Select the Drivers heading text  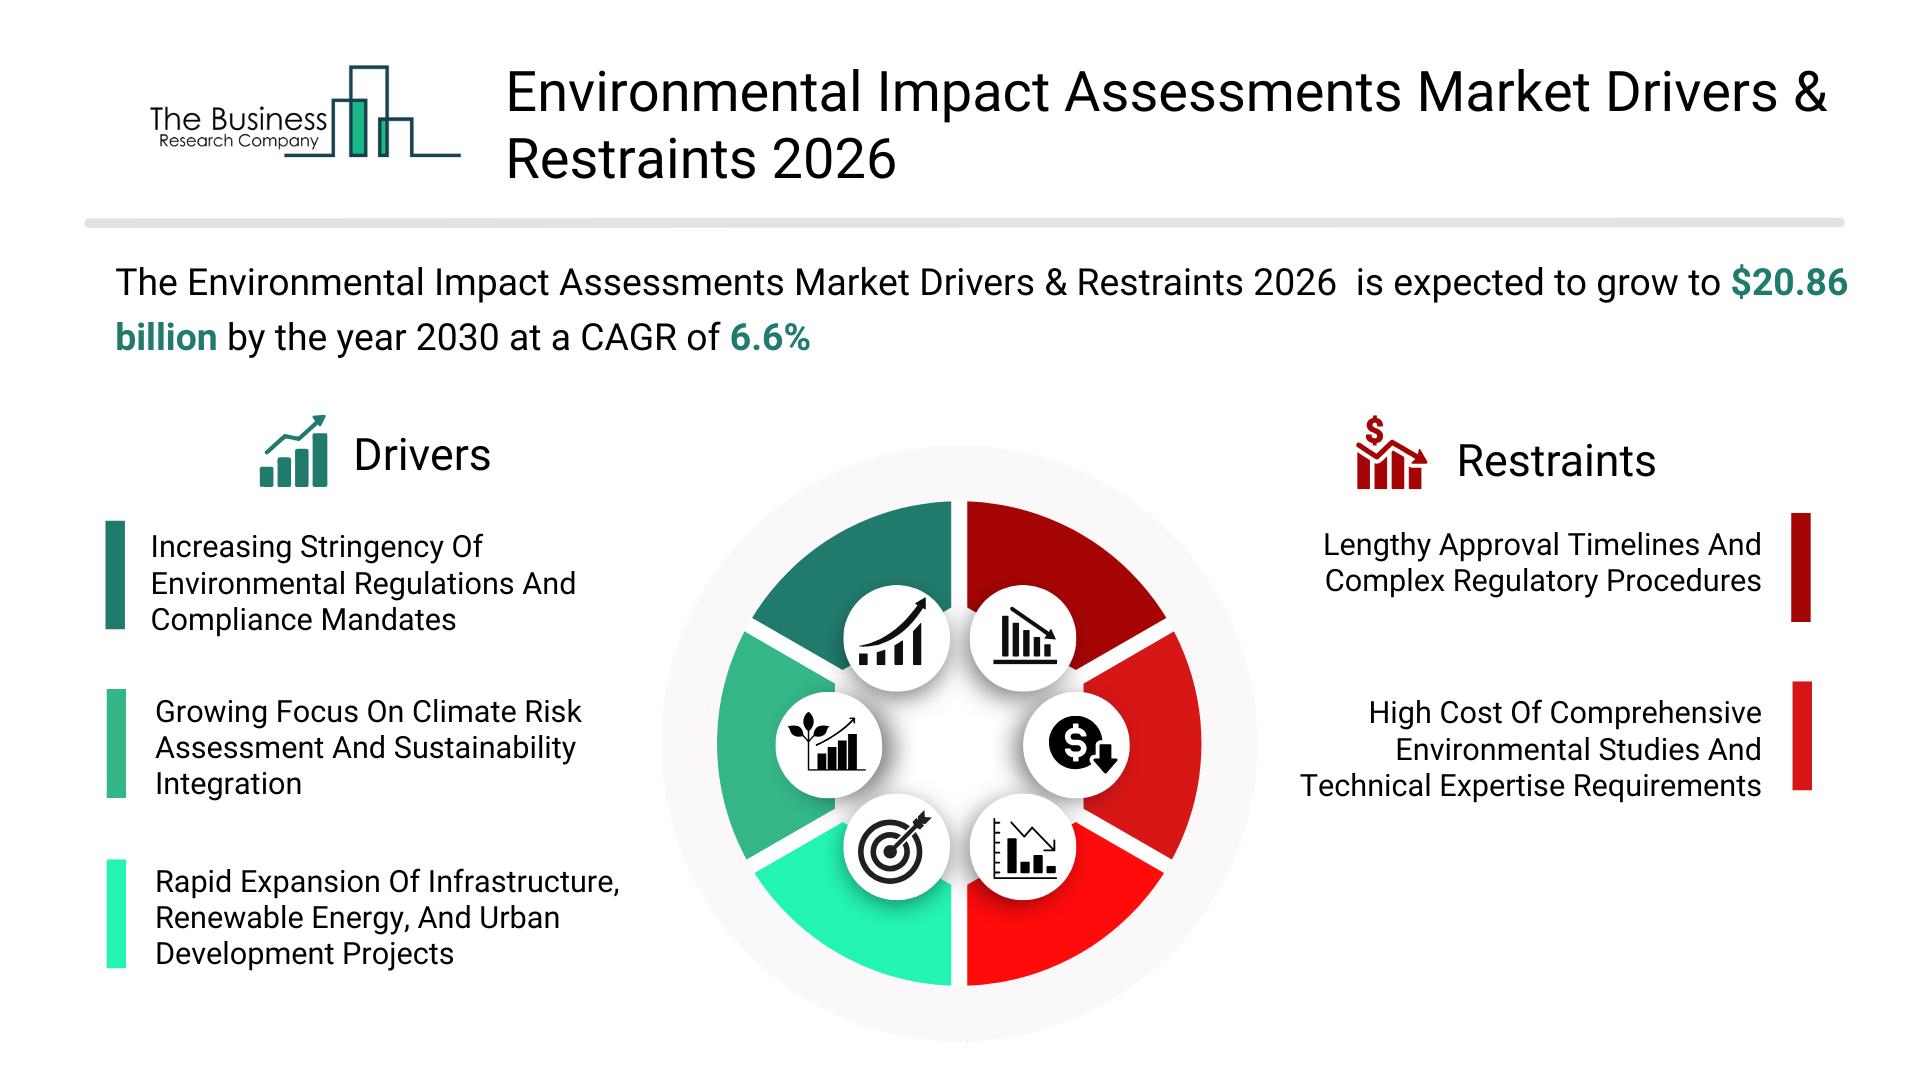[422, 456]
